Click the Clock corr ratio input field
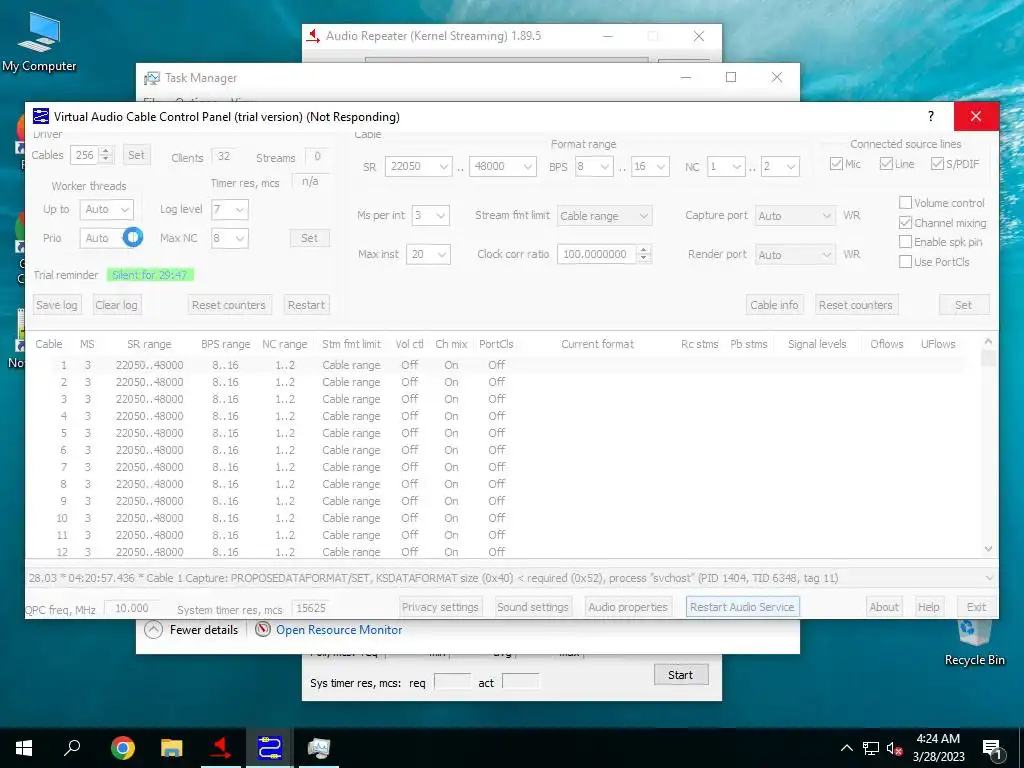This screenshot has height=768, width=1024. (x=597, y=254)
